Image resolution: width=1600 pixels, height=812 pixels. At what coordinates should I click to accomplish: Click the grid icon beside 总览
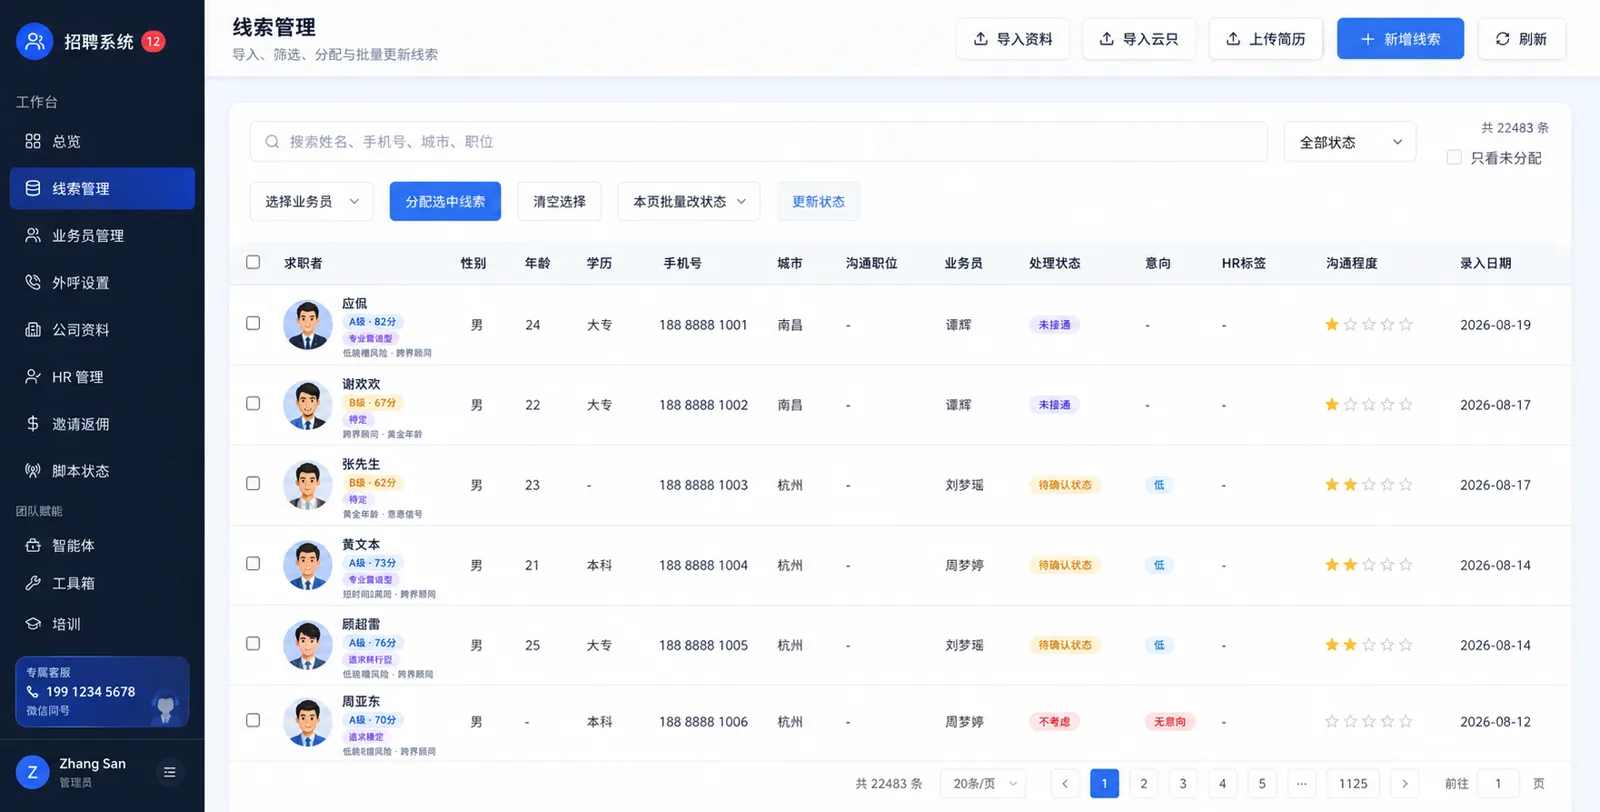33,141
